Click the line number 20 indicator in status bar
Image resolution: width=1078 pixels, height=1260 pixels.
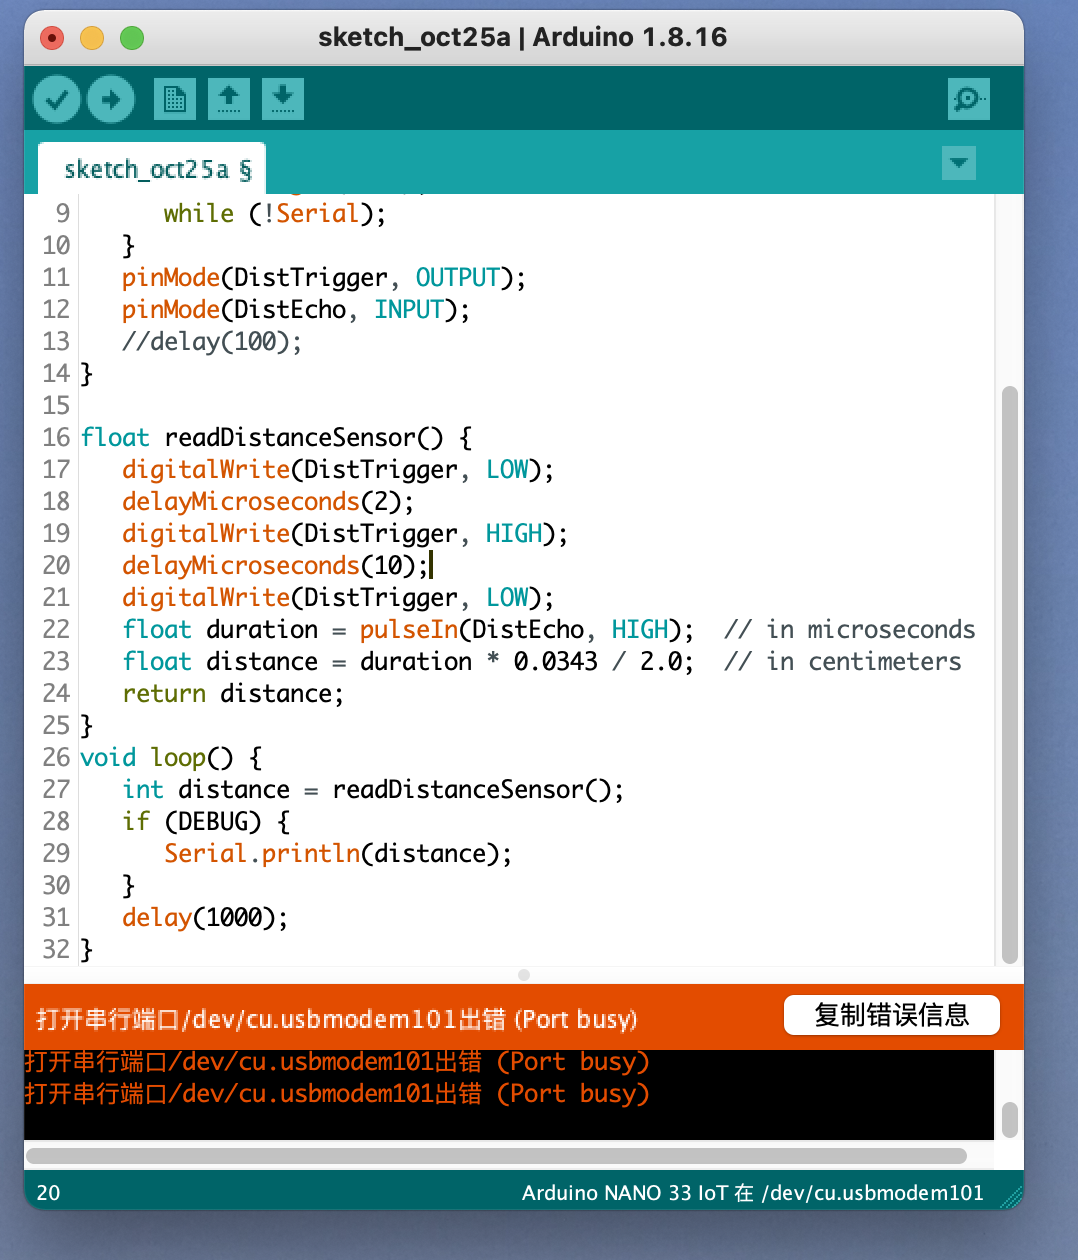(48, 1192)
